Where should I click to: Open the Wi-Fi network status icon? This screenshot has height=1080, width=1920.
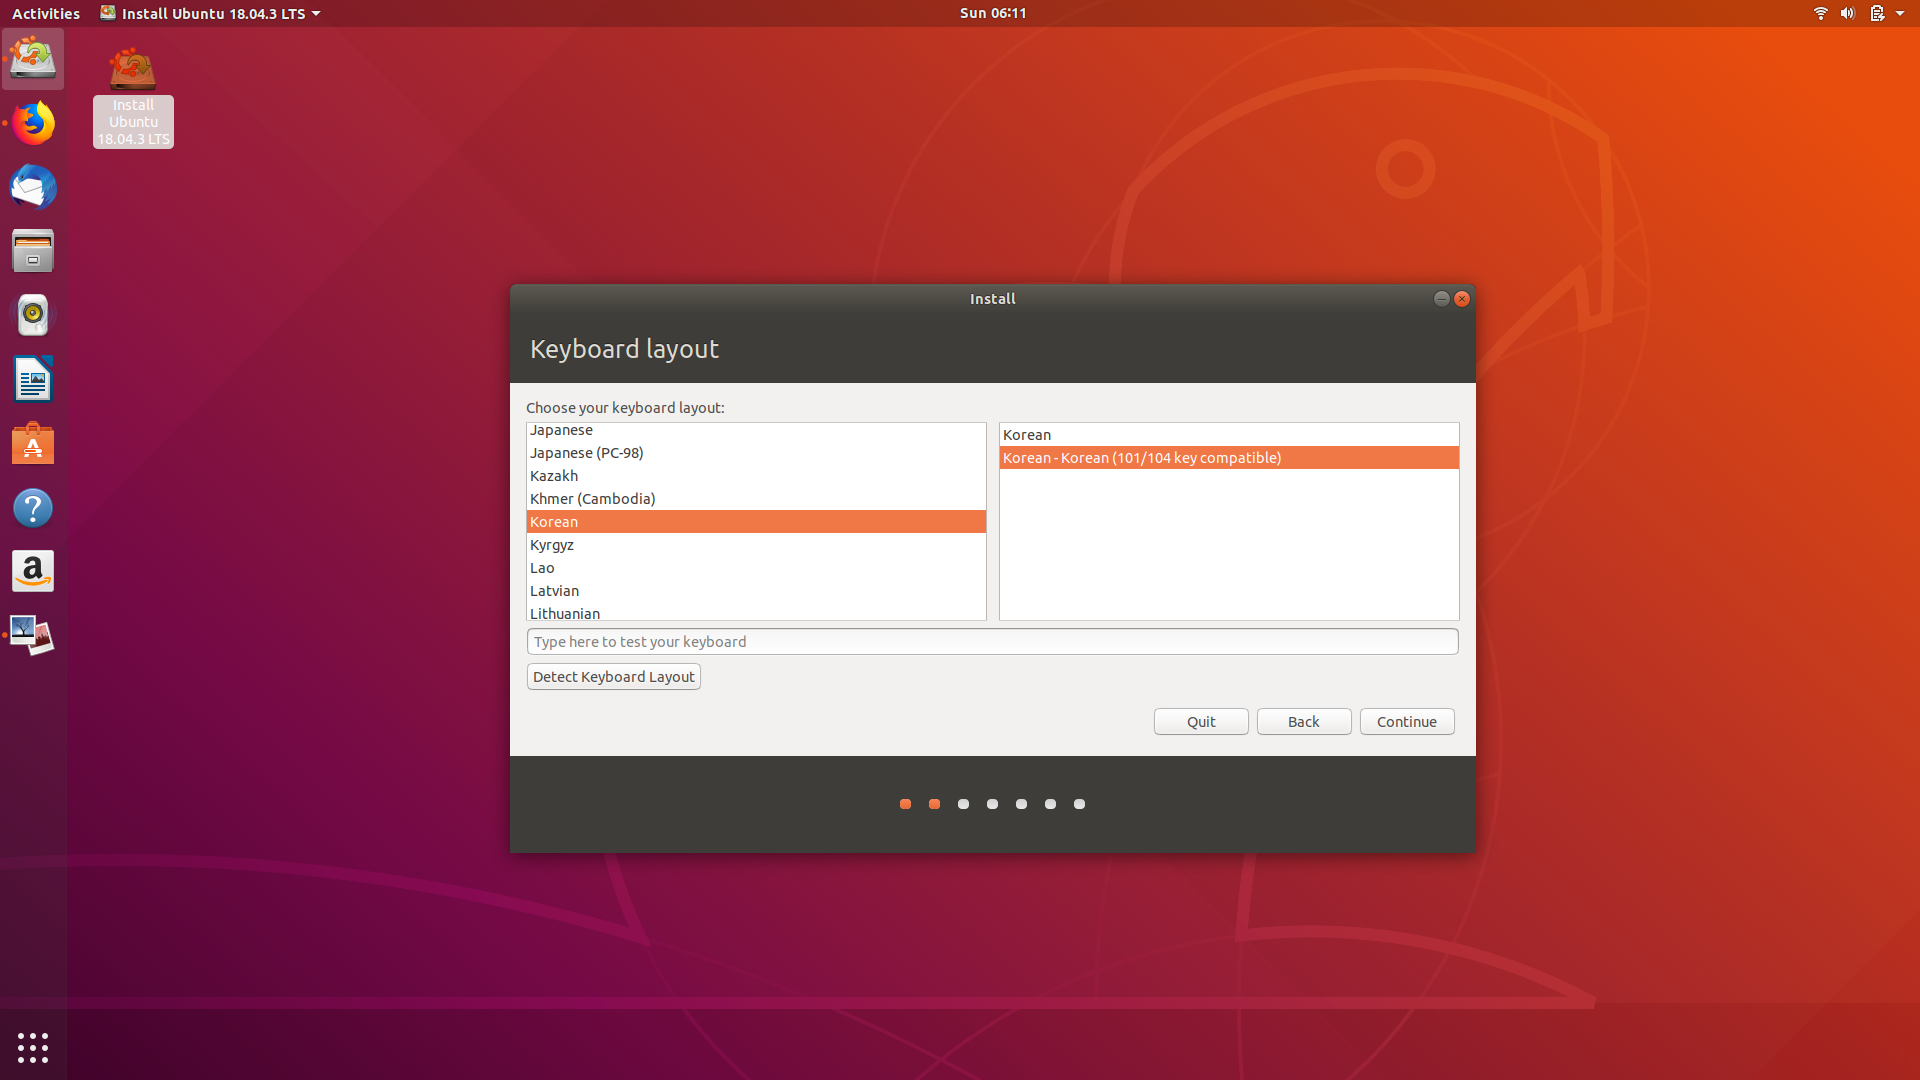(1820, 13)
